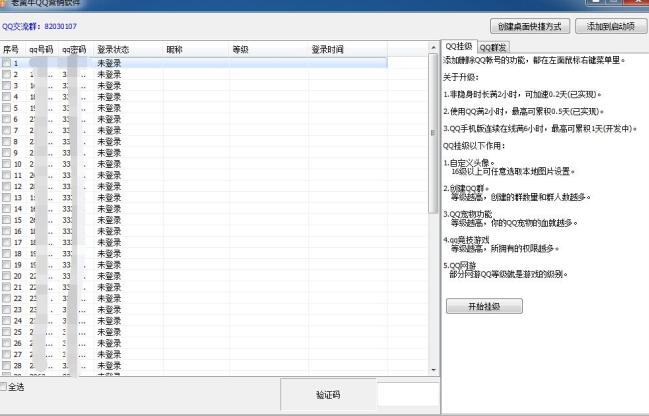
Task: Click the 2.创建QQ群 line
Action: tap(466, 188)
